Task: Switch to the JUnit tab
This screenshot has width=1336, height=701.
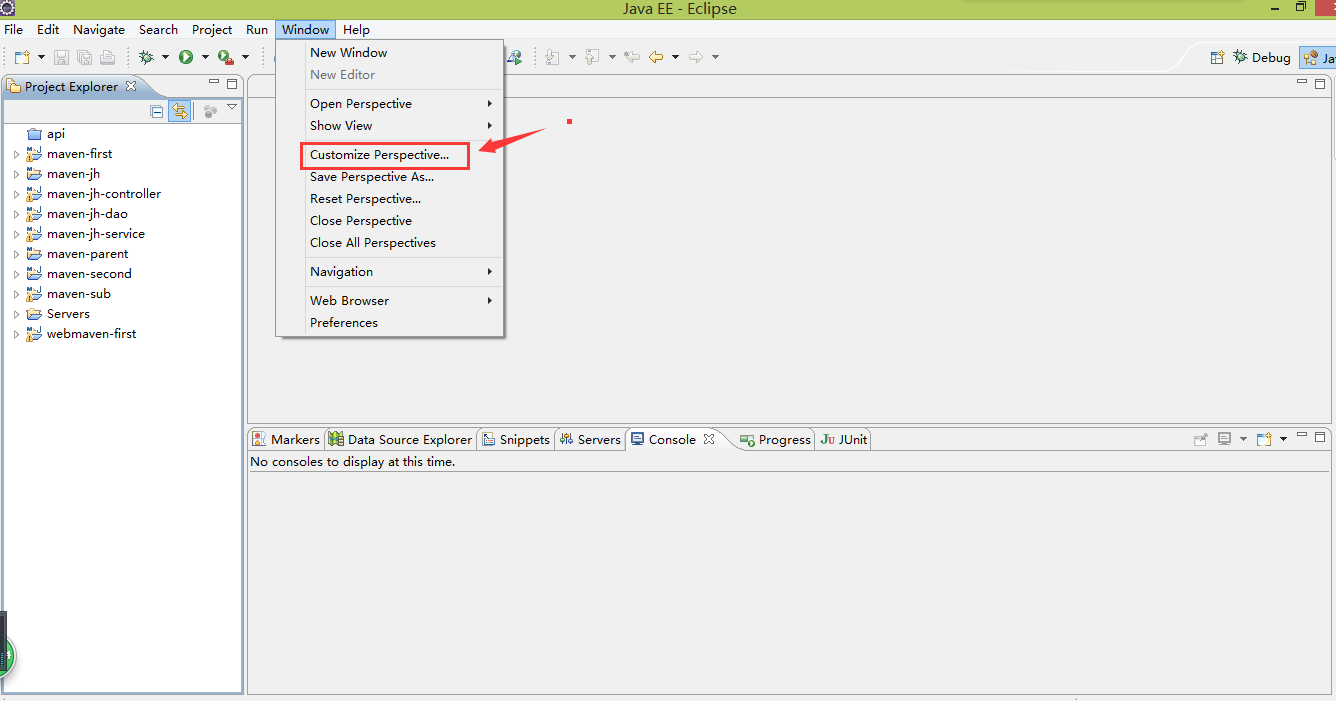Action: (x=844, y=439)
